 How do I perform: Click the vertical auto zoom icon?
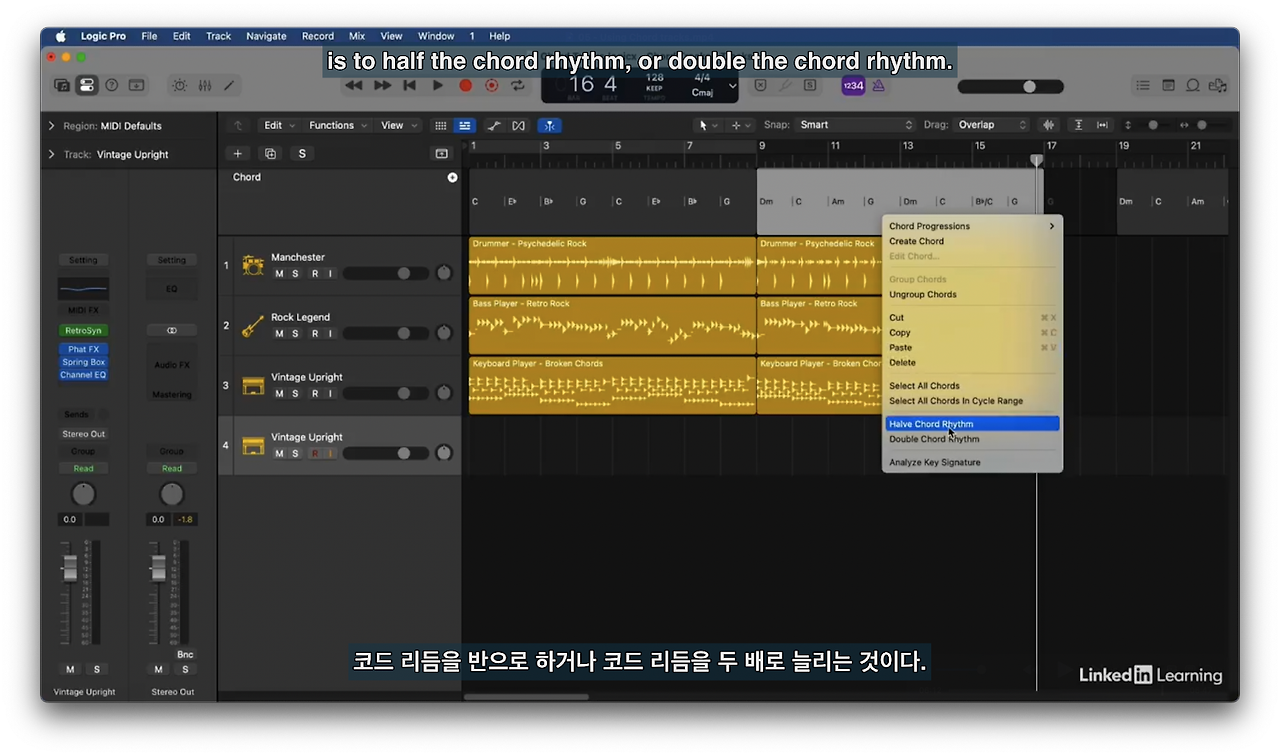click(x=1078, y=125)
